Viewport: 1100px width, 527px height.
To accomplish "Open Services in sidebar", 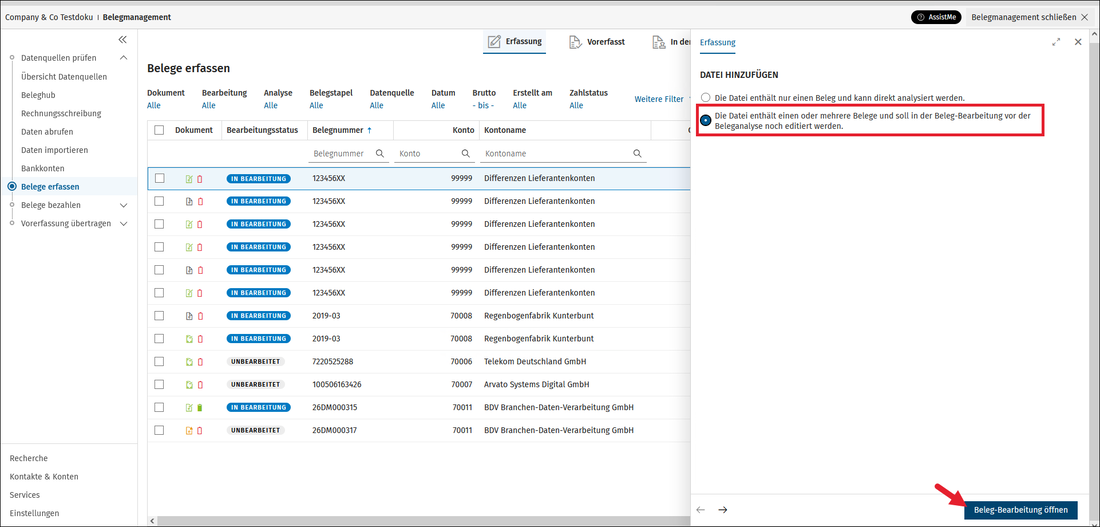I will (25, 495).
